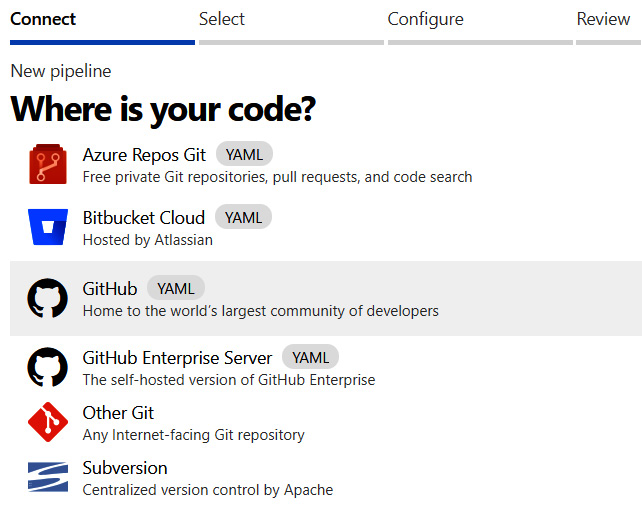Click 'The self-hosted version of GitHub Enterprise' text
This screenshot has width=642, height=511.
(x=229, y=380)
